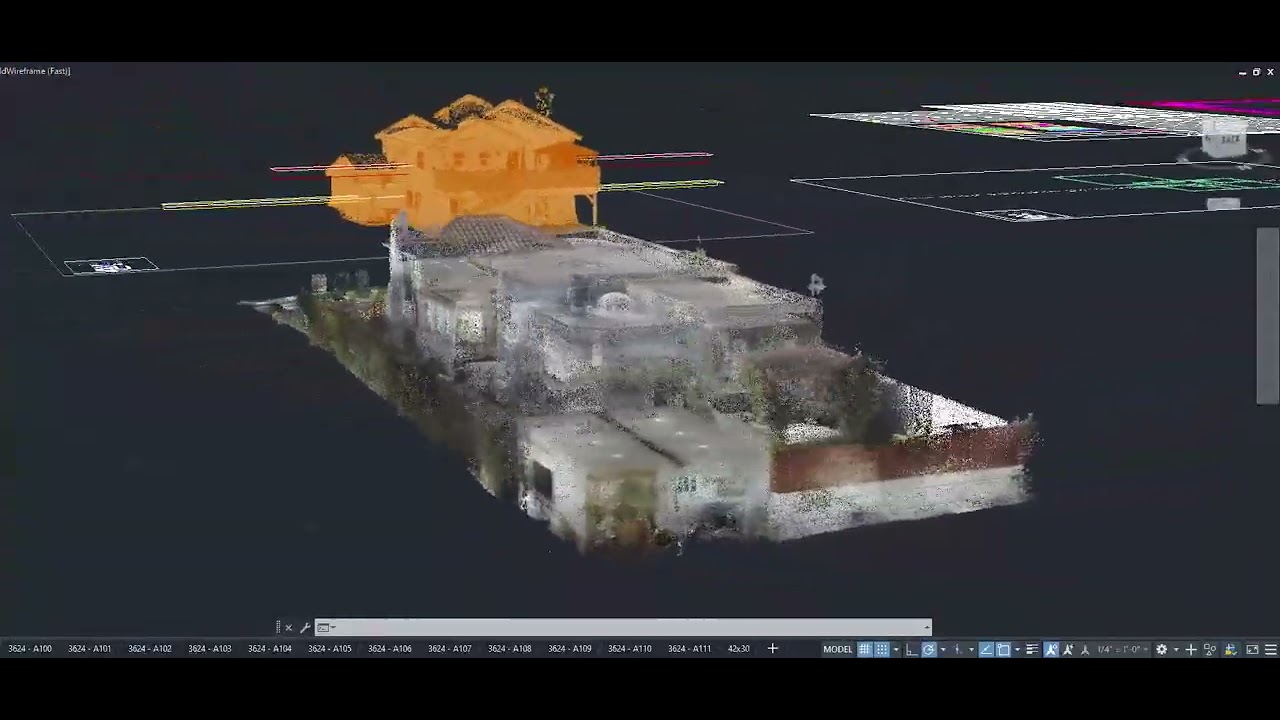This screenshot has height=720, width=1280.
Task: Open layout tab 3624 - A100
Action: 30,649
